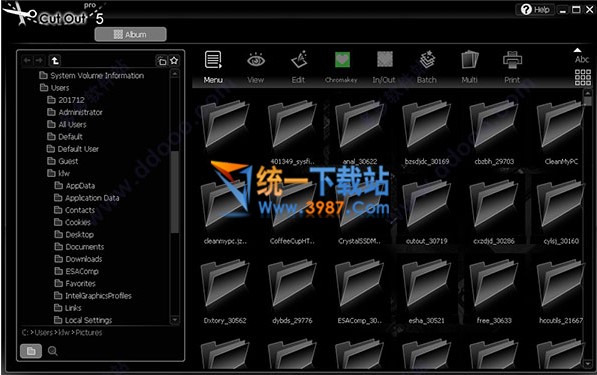
Task: Start the Batch processing tool
Action: pyautogui.click(x=427, y=67)
